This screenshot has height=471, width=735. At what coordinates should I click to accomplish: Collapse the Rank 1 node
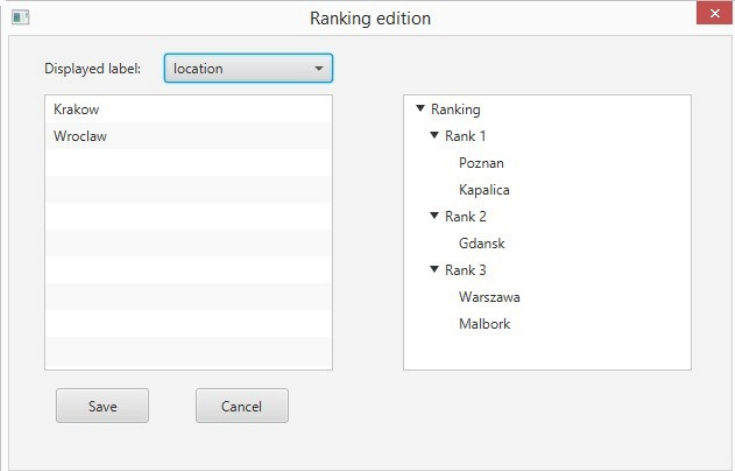coord(434,135)
